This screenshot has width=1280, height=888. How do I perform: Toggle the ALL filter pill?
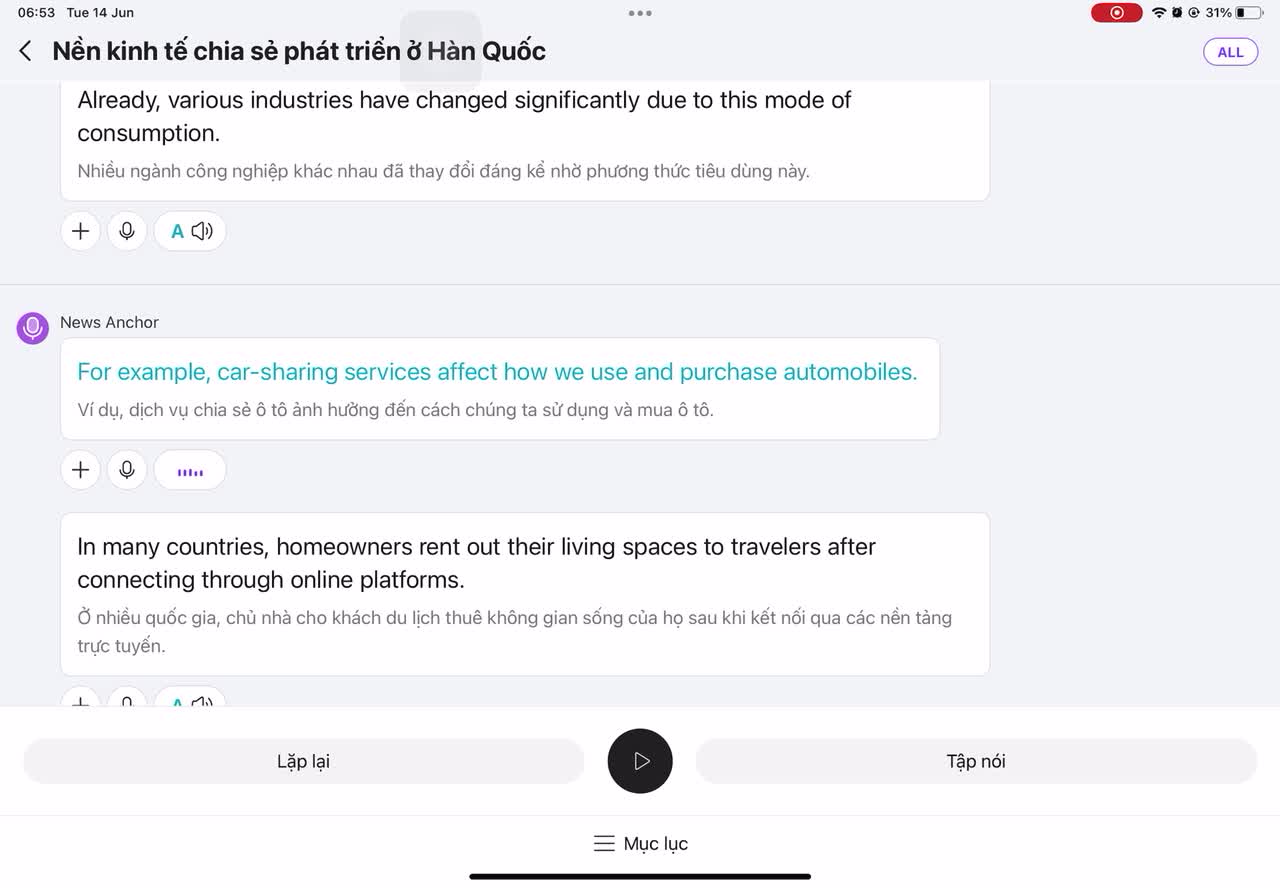(1230, 52)
